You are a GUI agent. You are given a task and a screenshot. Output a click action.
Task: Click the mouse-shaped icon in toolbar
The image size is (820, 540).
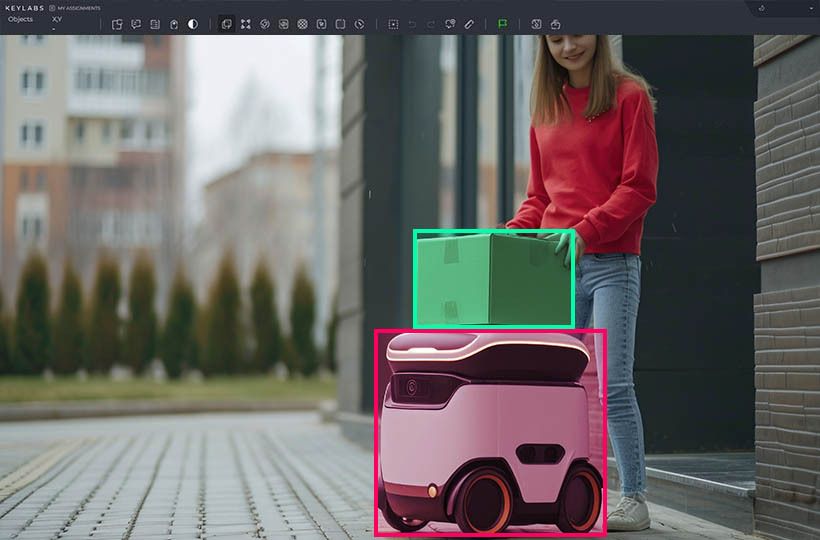point(174,24)
